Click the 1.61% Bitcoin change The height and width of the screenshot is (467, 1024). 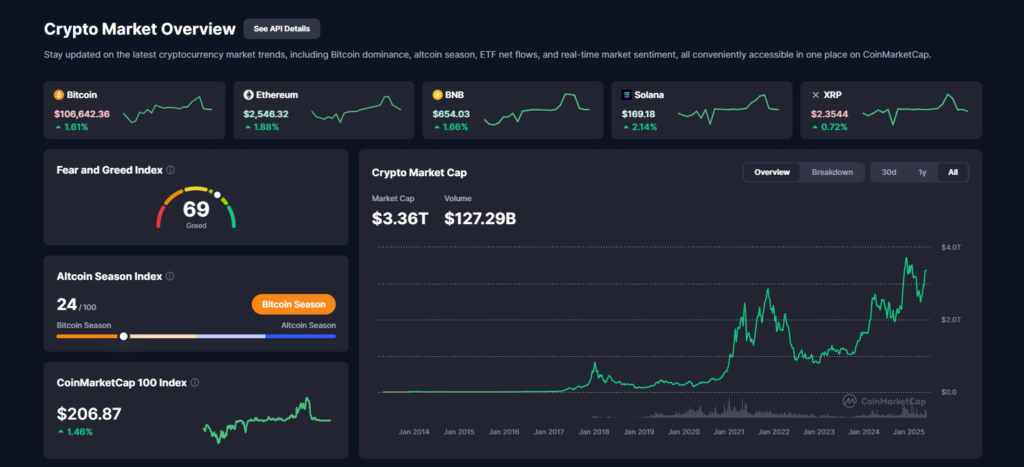(x=71, y=127)
